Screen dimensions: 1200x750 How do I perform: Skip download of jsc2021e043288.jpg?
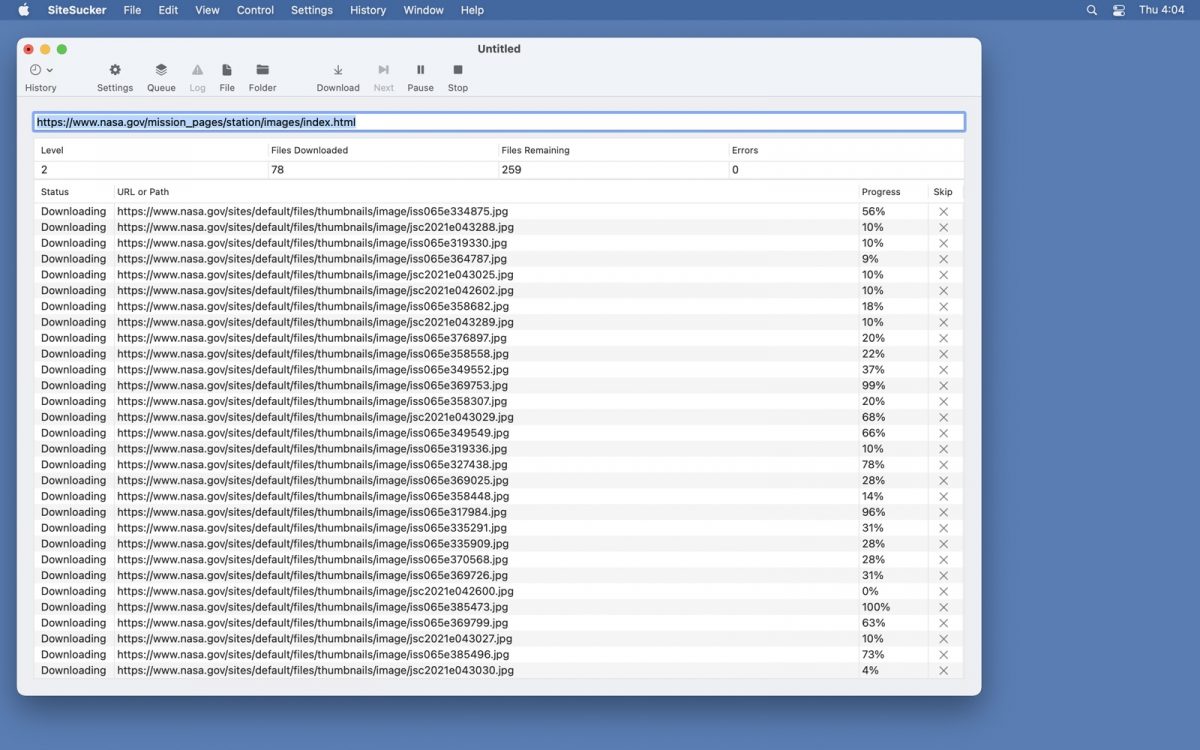(x=943, y=228)
